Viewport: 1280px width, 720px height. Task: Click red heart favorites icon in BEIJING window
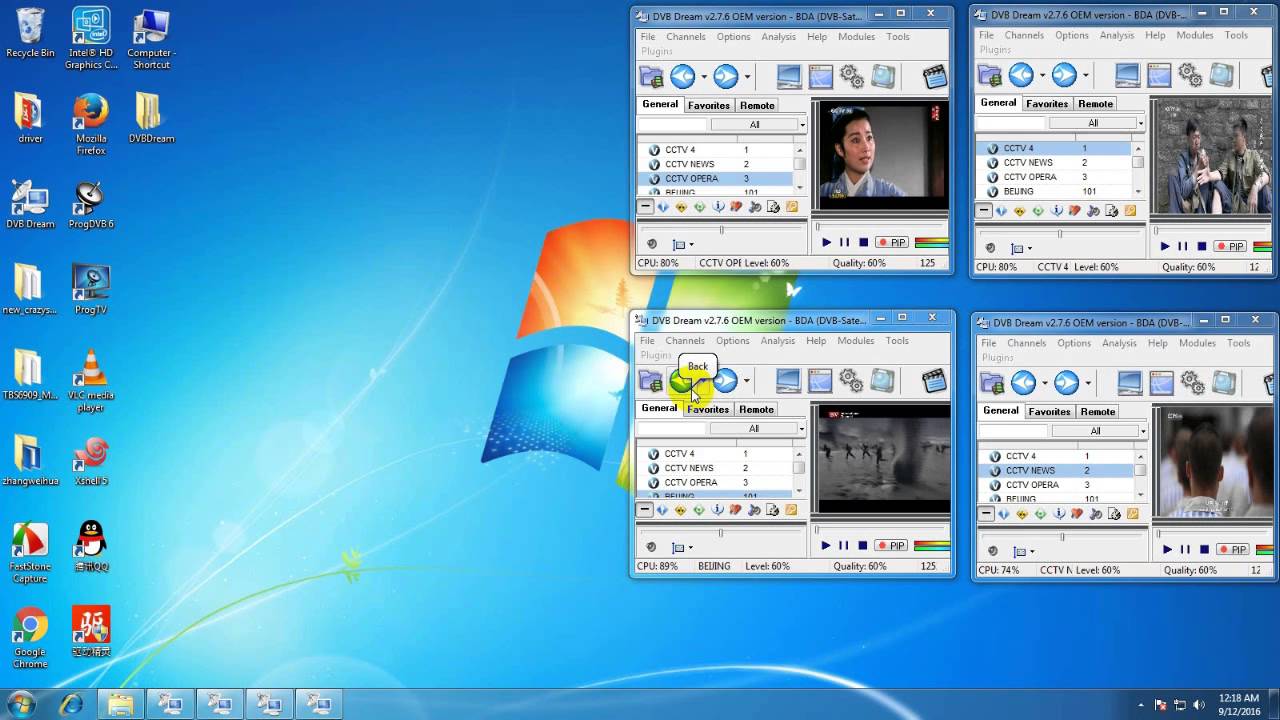pos(736,510)
